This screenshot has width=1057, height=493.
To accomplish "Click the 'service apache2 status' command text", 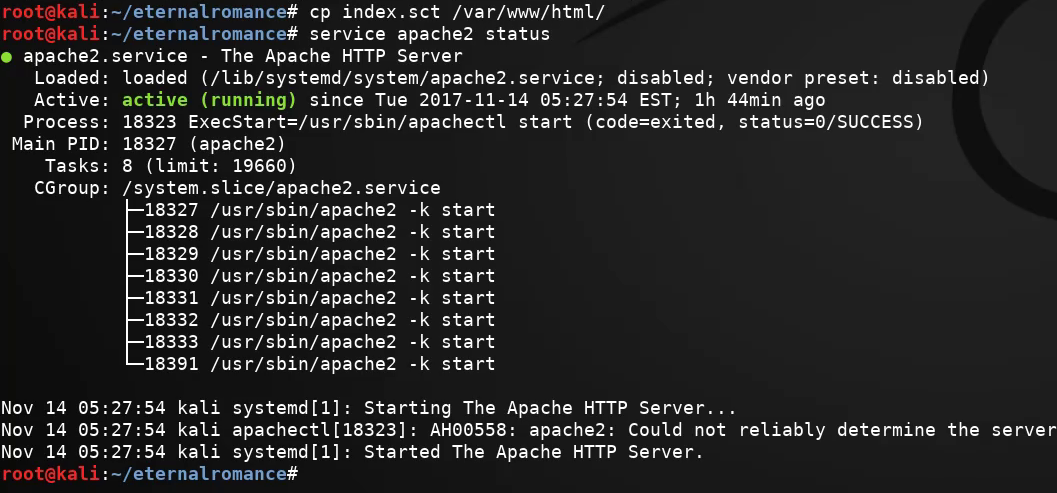I will [x=430, y=34].
